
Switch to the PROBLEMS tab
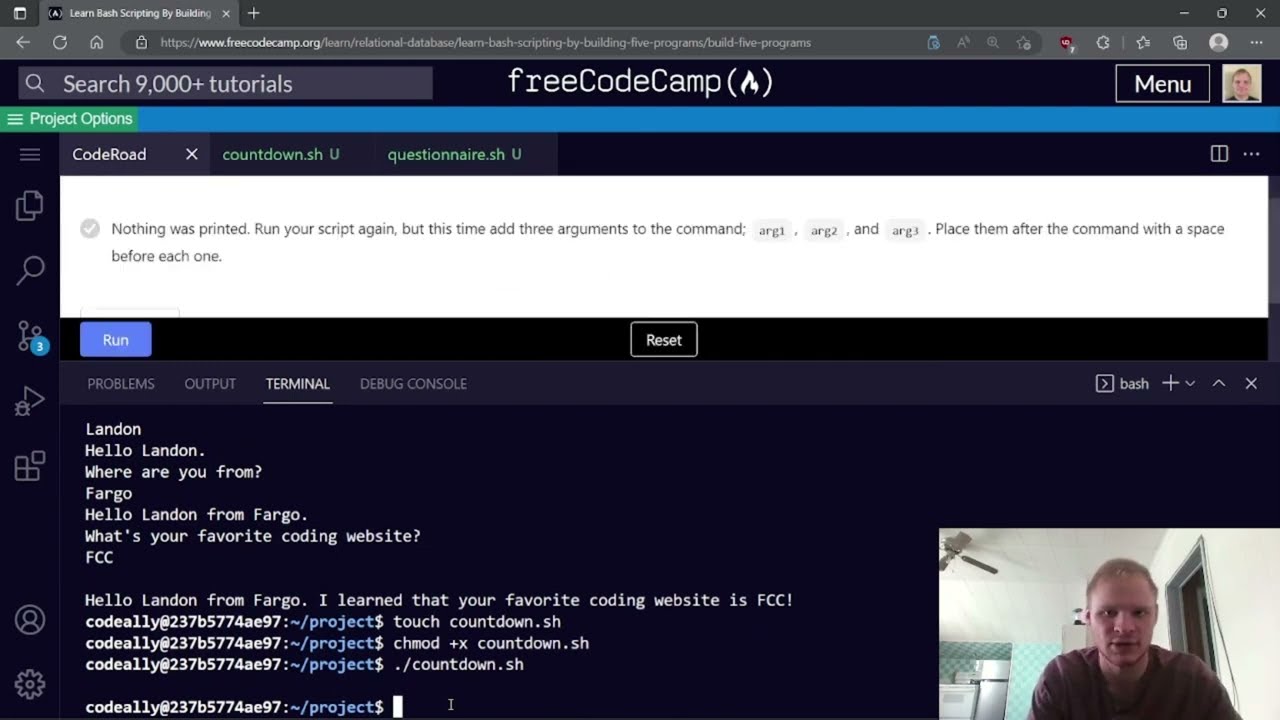point(121,383)
